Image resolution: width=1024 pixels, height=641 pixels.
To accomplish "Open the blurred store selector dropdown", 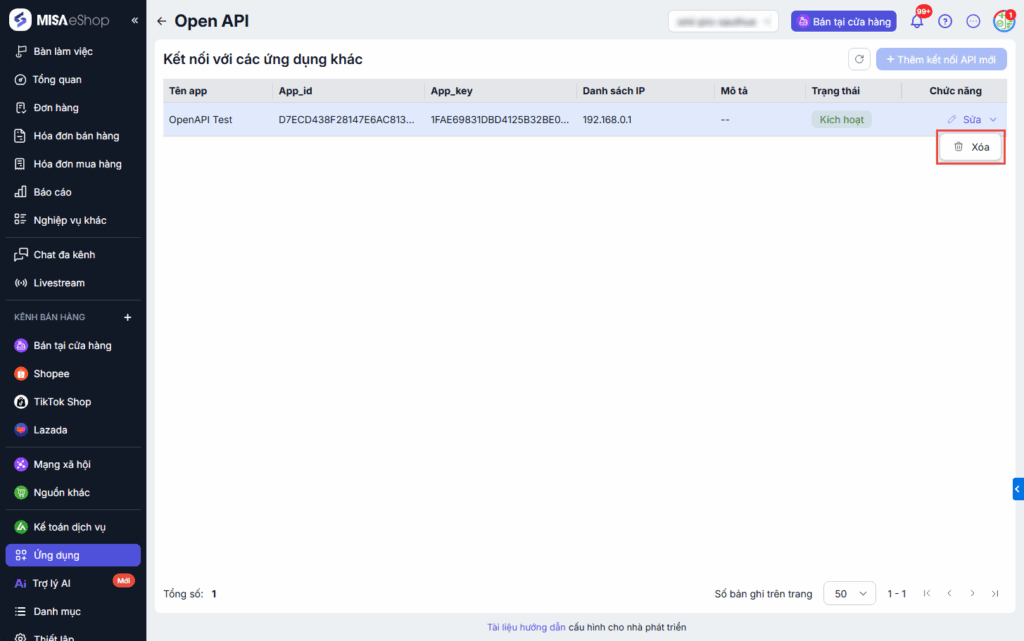I will tap(723, 21).
